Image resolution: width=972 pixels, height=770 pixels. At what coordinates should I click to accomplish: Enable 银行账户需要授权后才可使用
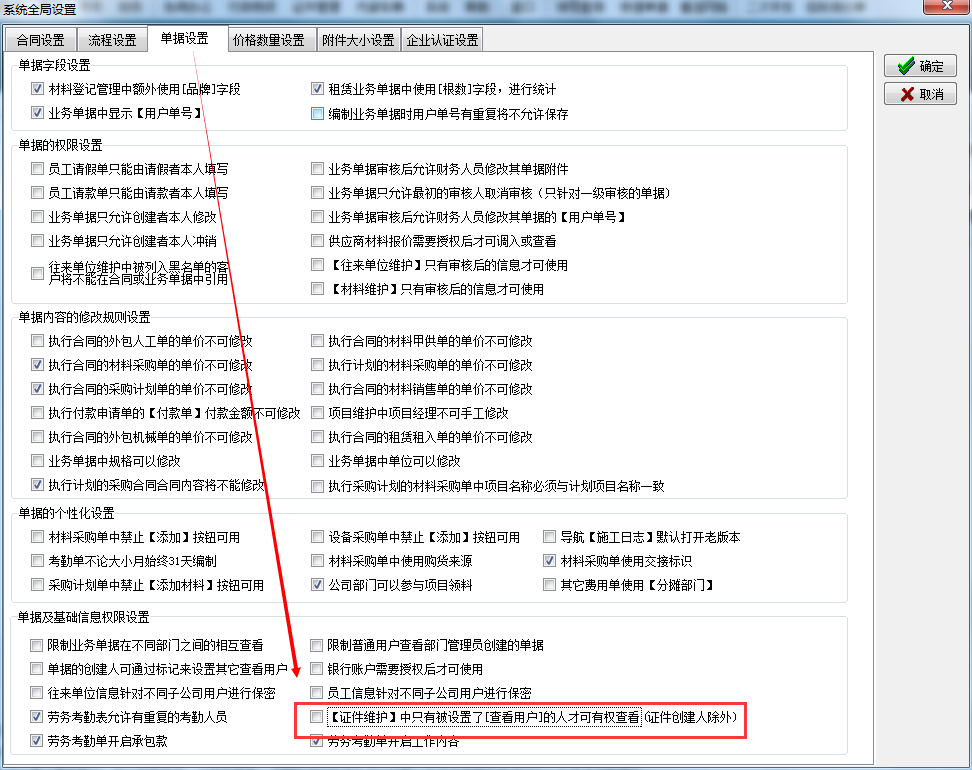(318, 669)
